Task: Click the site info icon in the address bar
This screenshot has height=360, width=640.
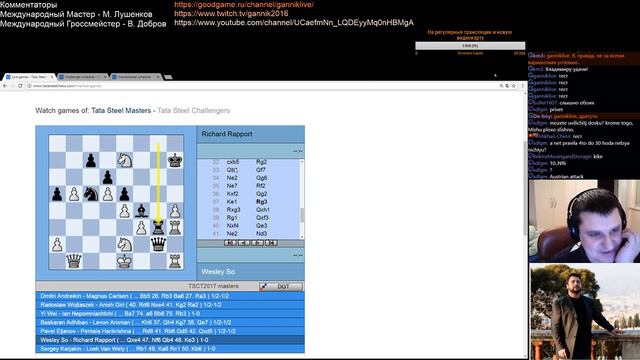Action: [29, 86]
